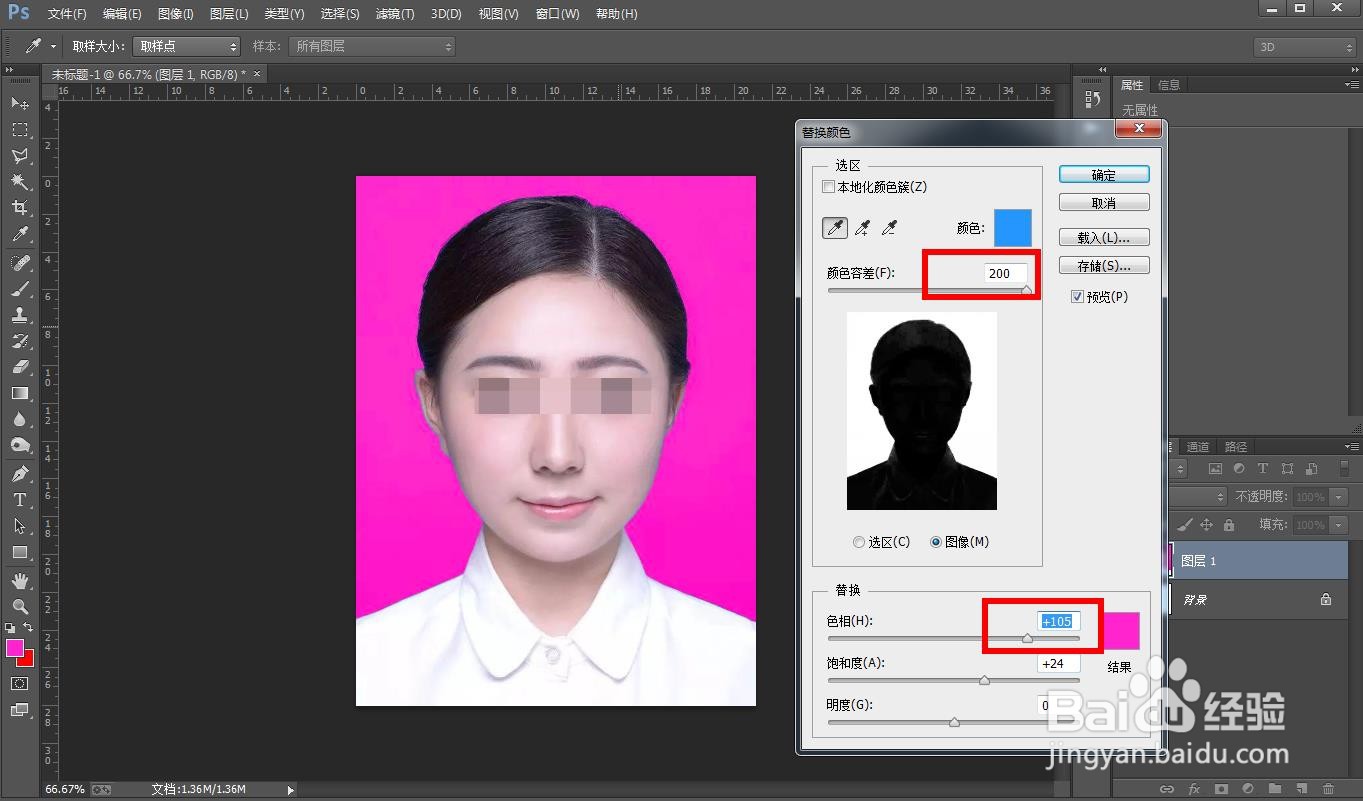Image resolution: width=1363 pixels, height=801 pixels.
Task: Select the Magic Wand tool
Action: click(19, 182)
